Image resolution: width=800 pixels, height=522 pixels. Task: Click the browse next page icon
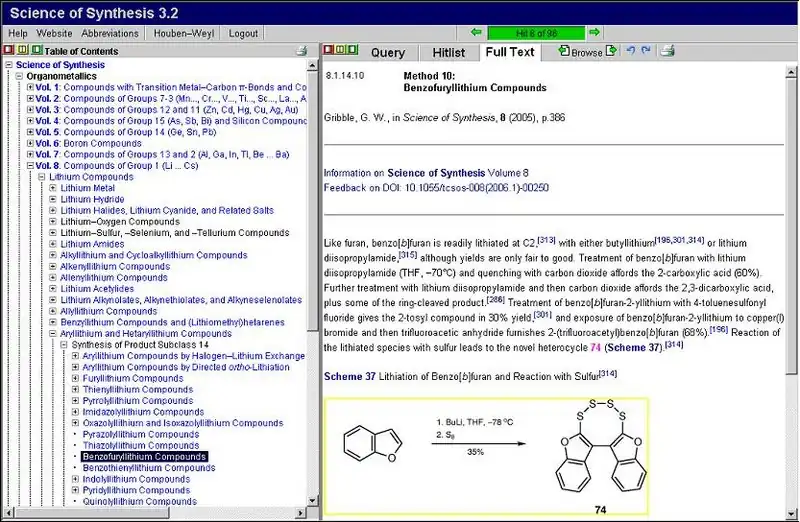point(611,51)
